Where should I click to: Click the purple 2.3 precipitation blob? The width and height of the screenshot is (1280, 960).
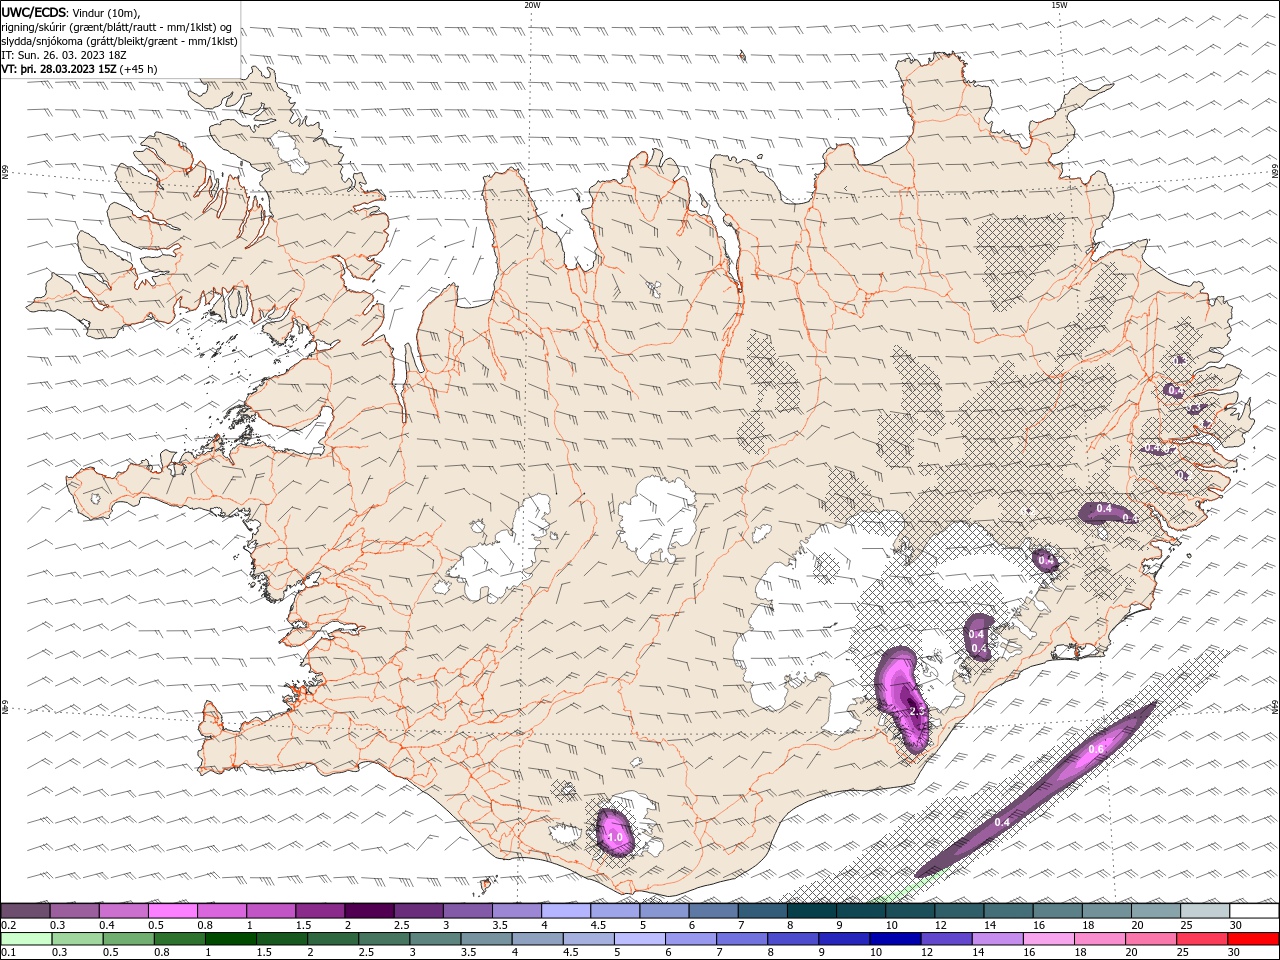[x=904, y=699]
